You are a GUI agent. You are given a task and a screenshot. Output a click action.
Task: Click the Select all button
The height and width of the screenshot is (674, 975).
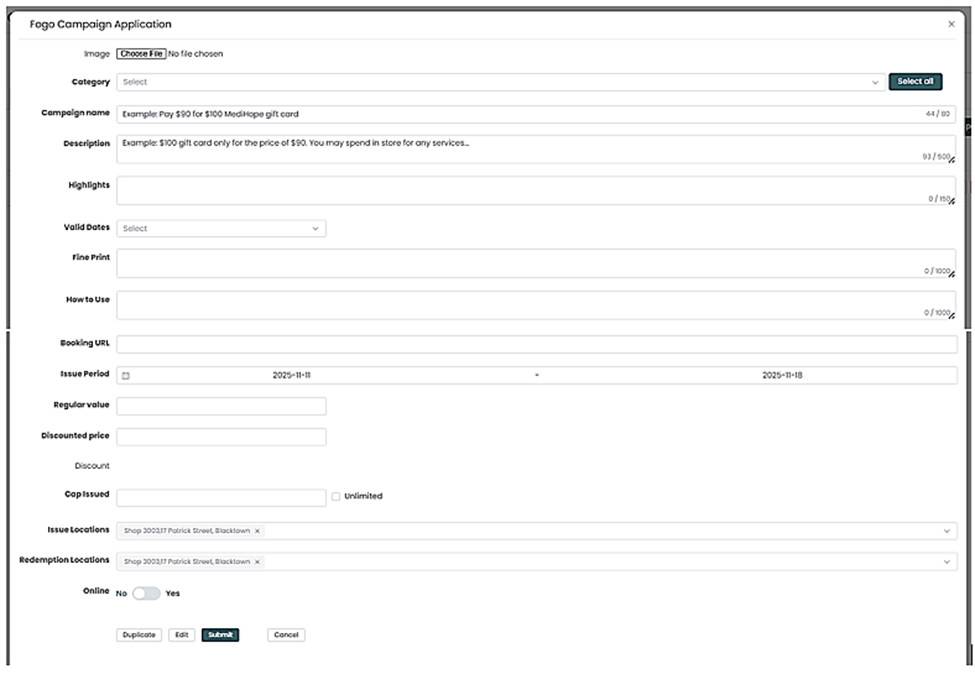(x=915, y=82)
